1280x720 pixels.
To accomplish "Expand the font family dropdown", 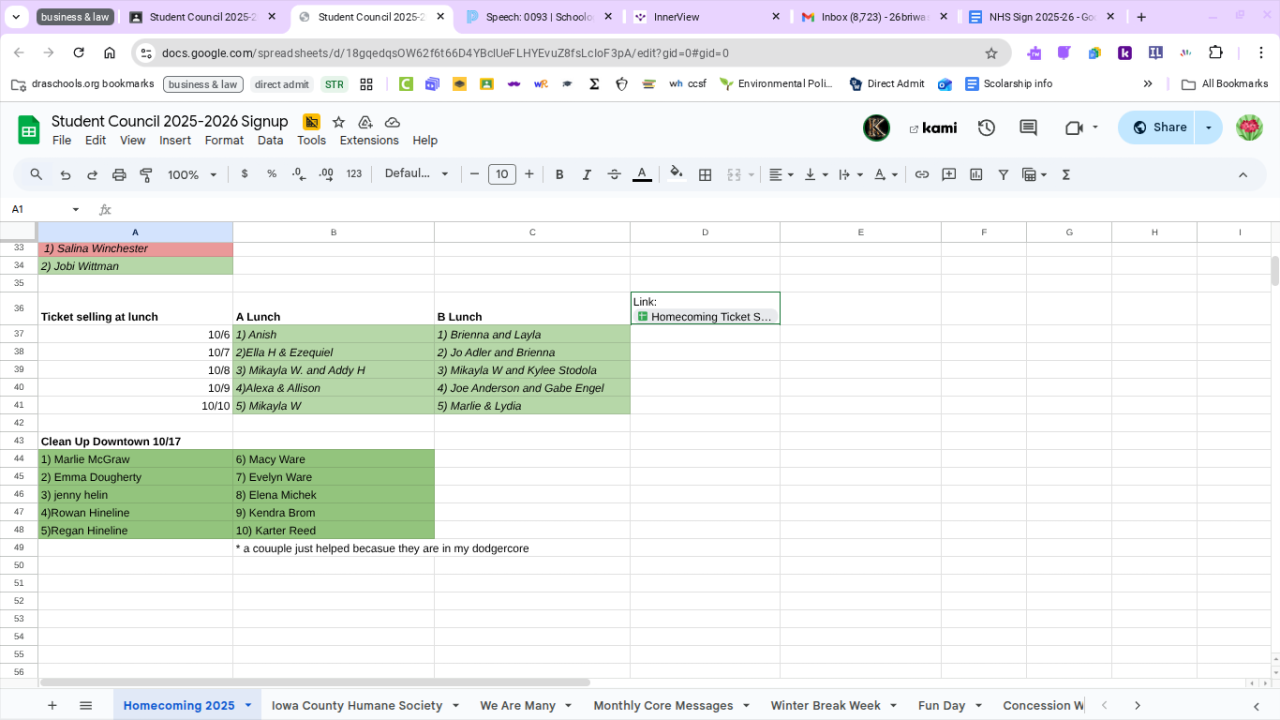I will click(417, 174).
